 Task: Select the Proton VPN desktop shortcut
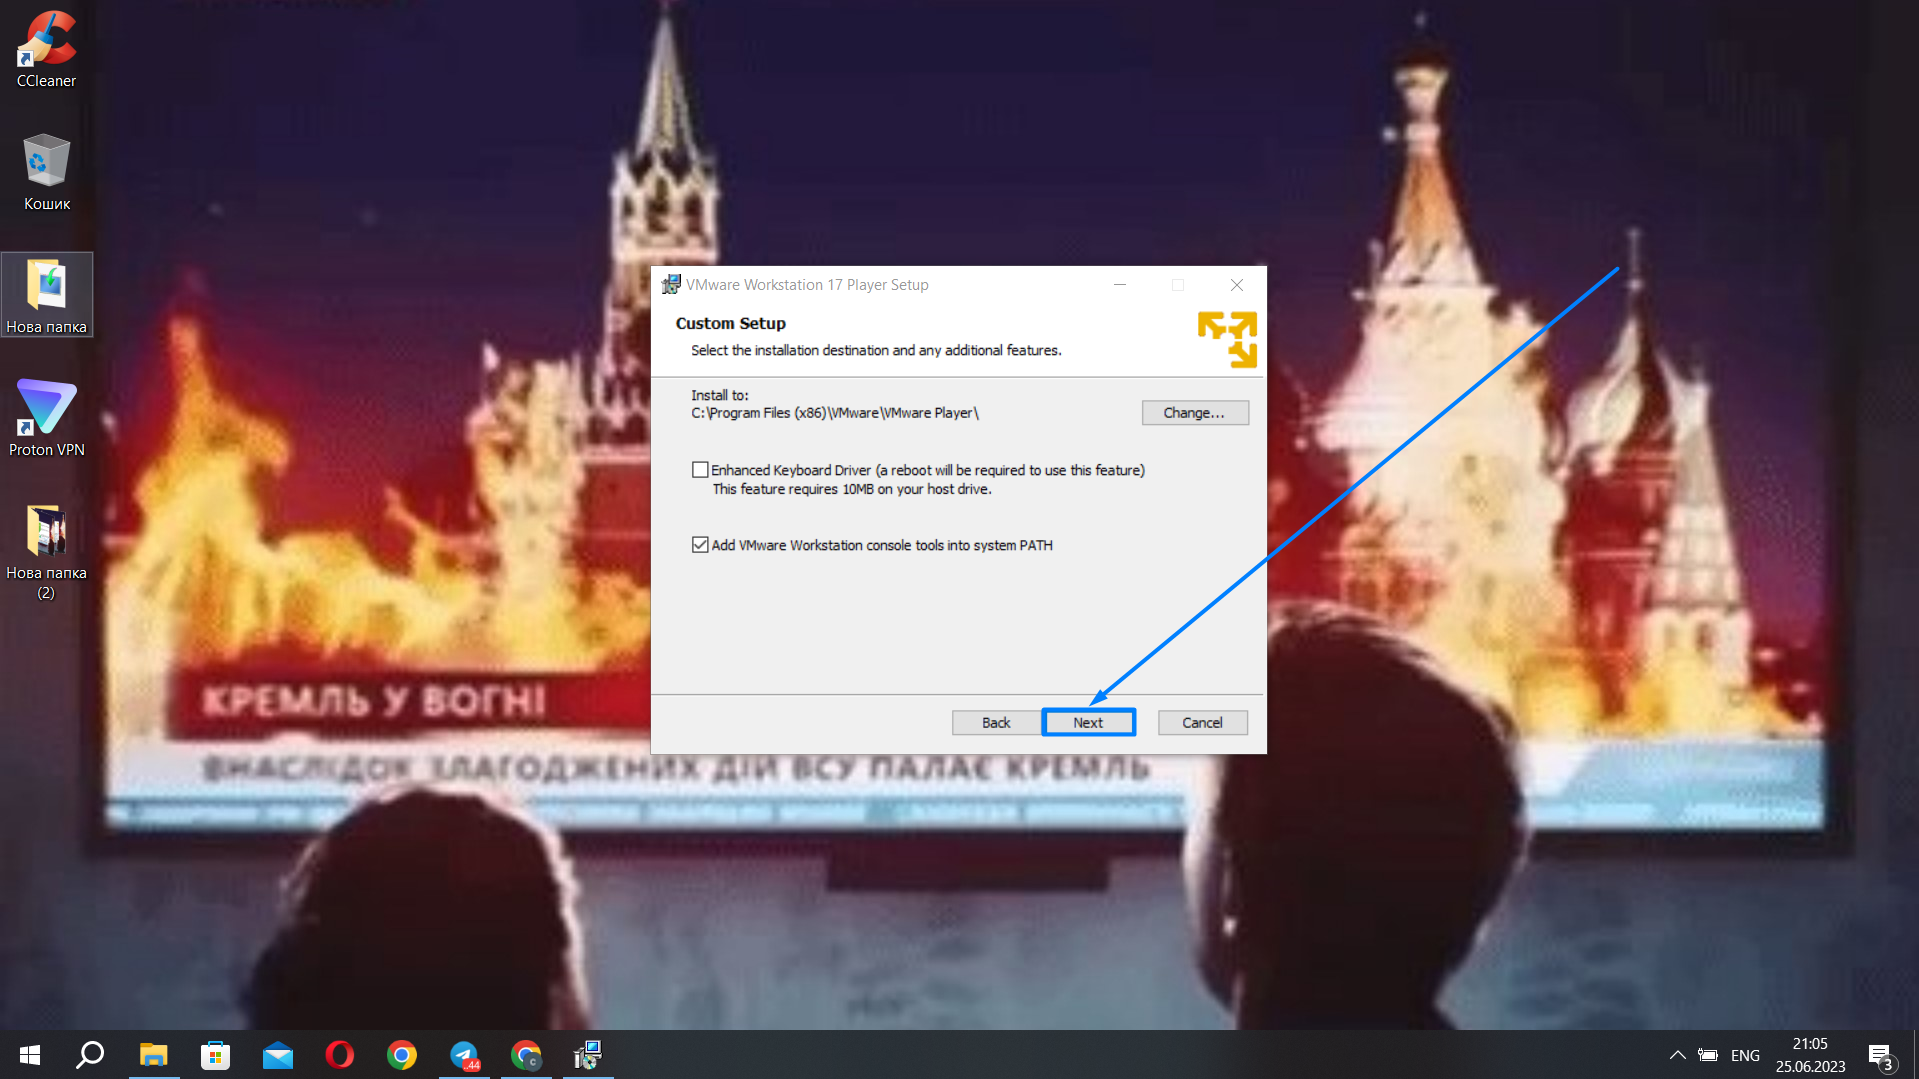point(46,418)
